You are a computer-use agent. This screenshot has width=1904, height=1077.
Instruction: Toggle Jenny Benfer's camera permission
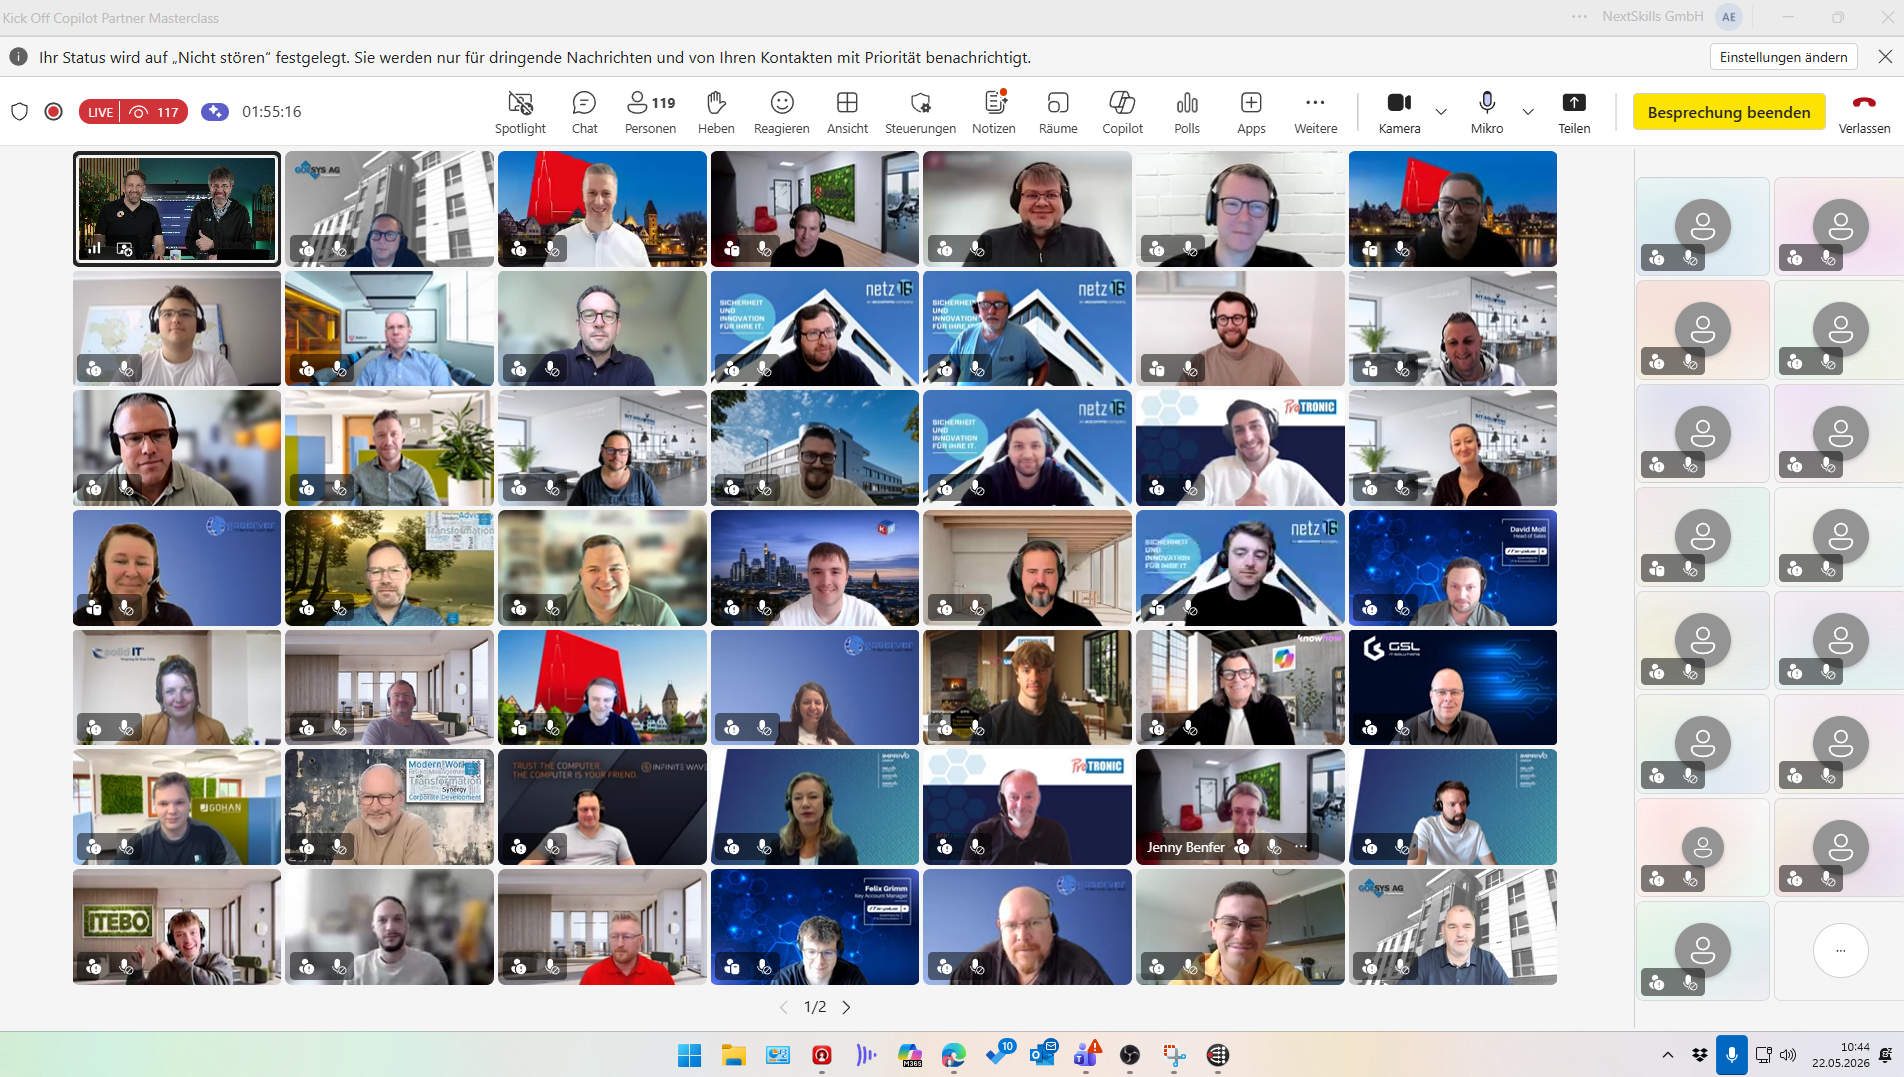pos(1242,847)
